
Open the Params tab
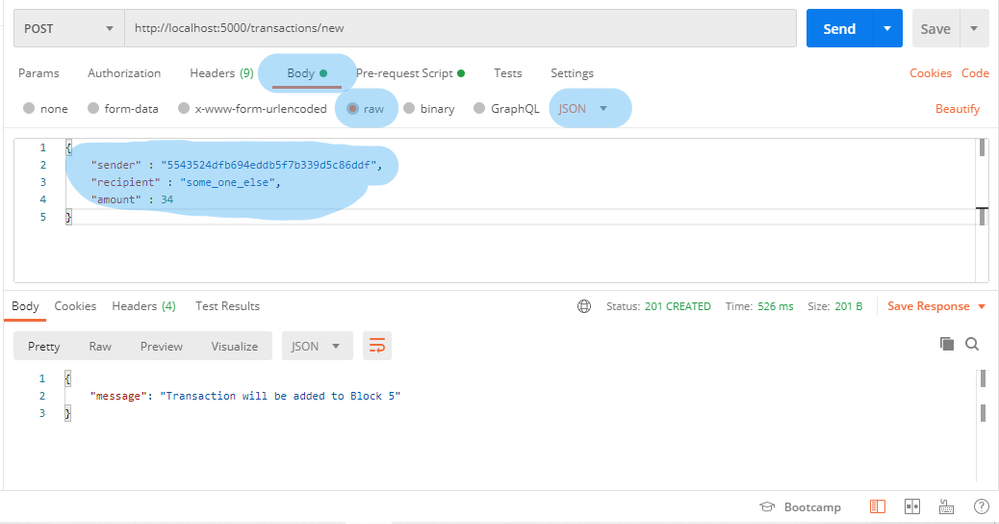[x=38, y=73]
